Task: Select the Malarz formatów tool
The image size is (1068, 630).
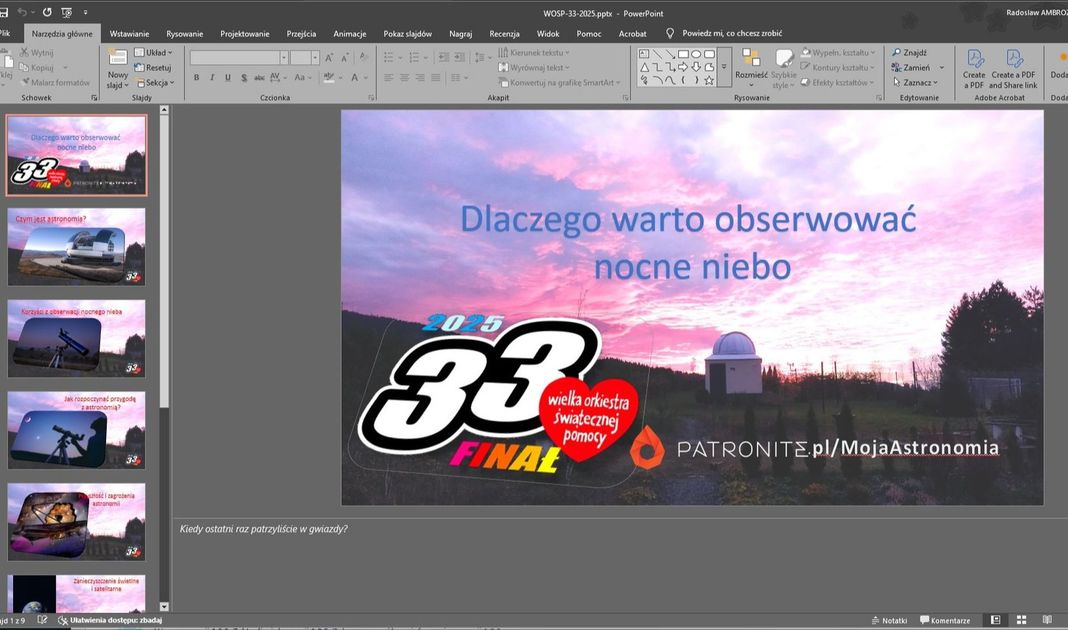Action: click(x=56, y=82)
